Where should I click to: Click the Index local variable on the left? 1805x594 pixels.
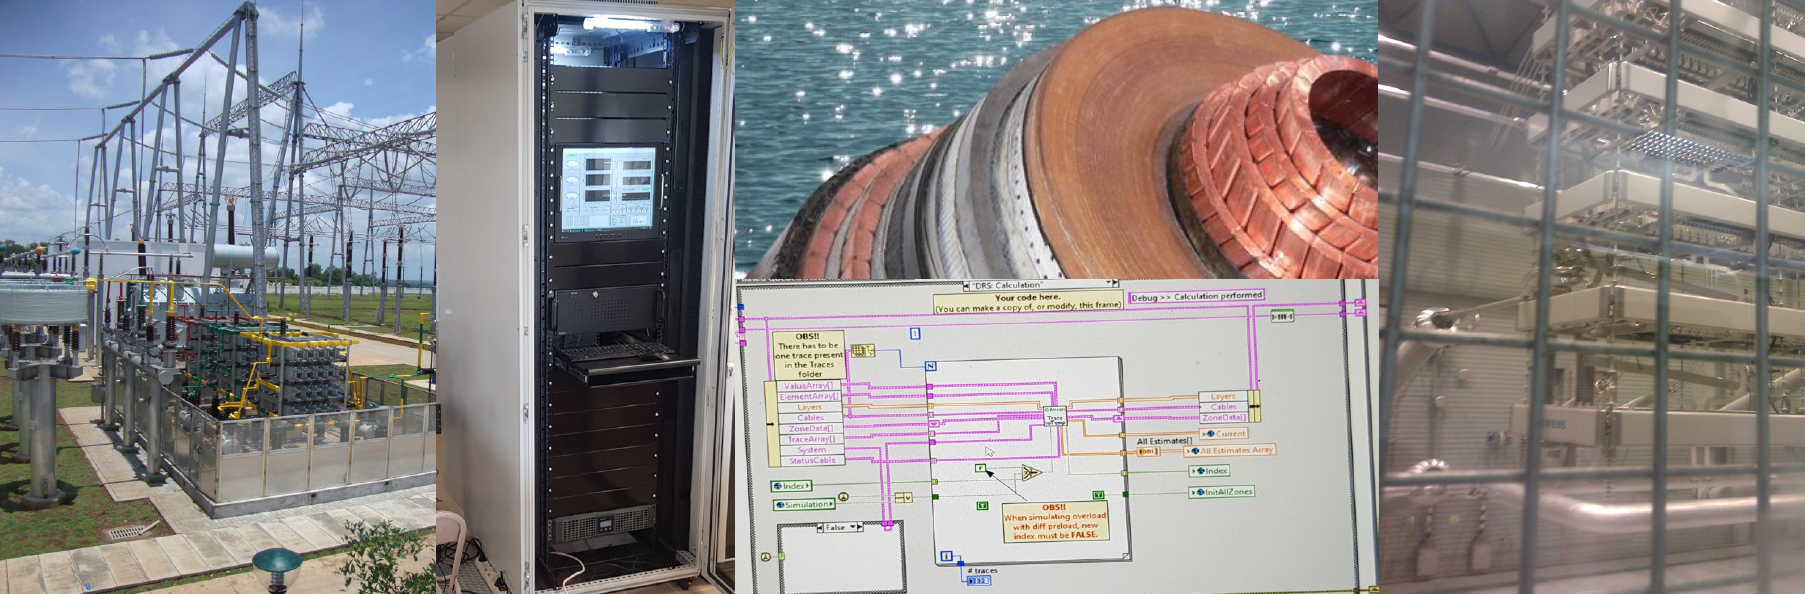[x=792, y=486]
